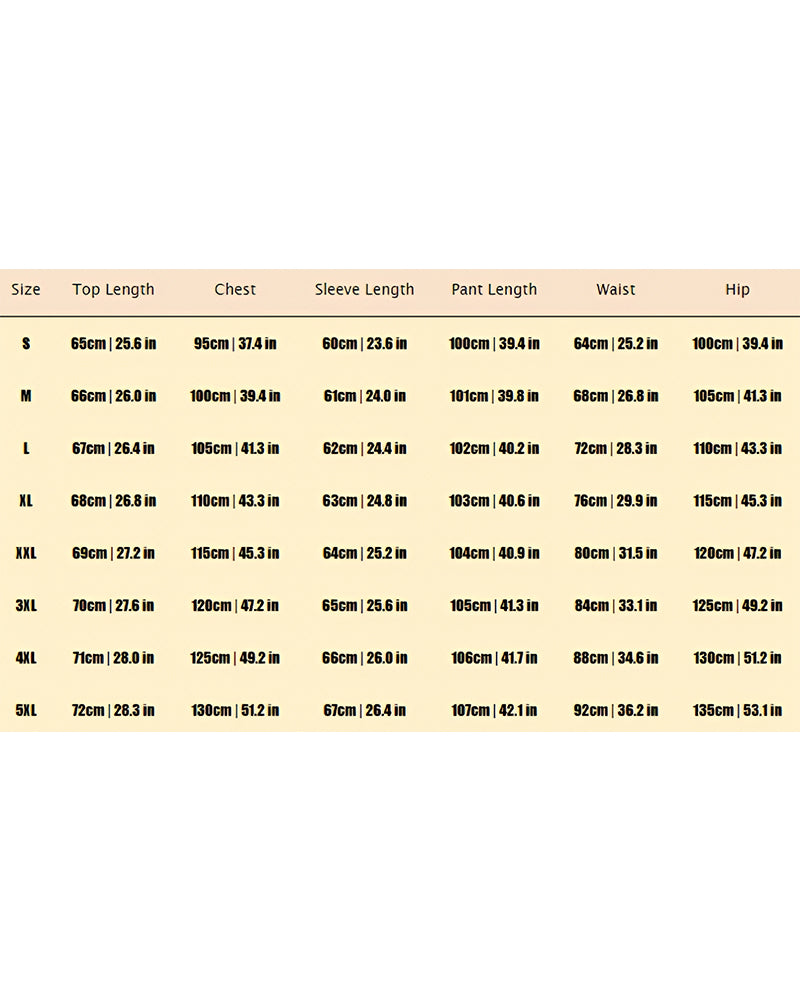Click the Chest column header

235,290
